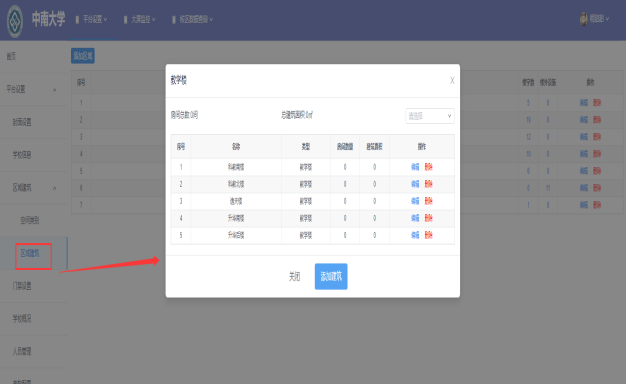Click the 操作 column header in dialog
626x385 pixels.
(422, 147)
